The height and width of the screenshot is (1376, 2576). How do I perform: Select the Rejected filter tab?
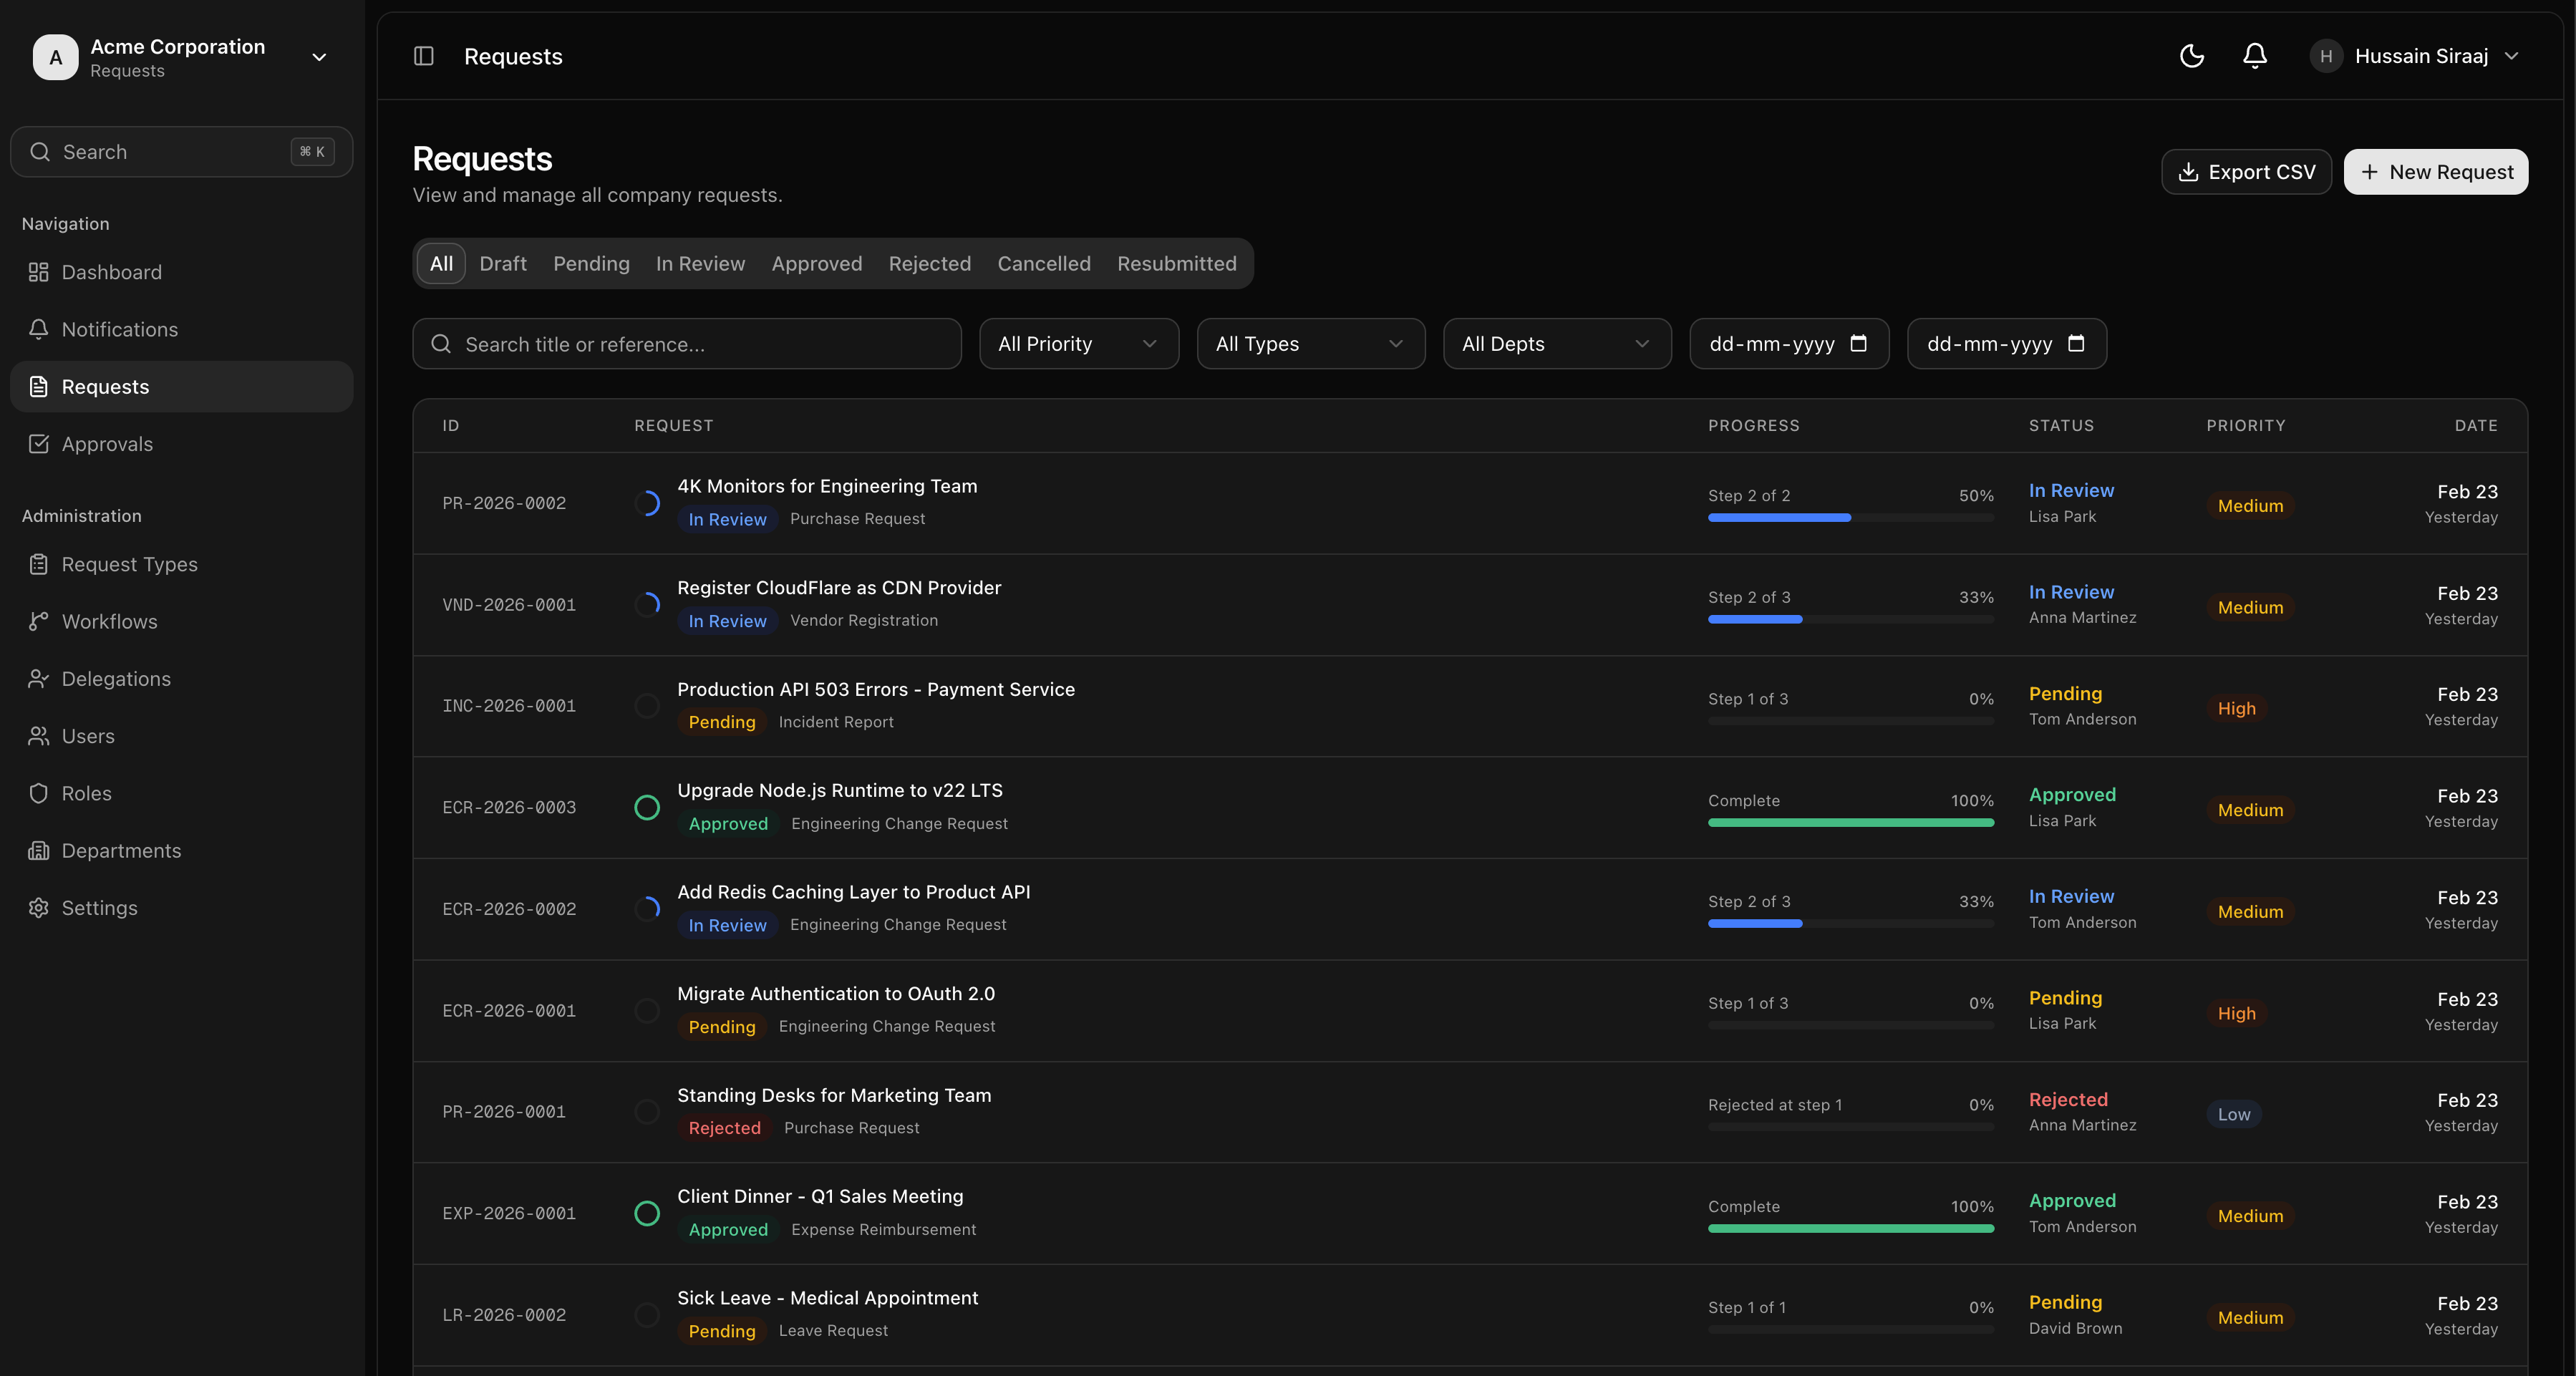(x=929, y=263)
